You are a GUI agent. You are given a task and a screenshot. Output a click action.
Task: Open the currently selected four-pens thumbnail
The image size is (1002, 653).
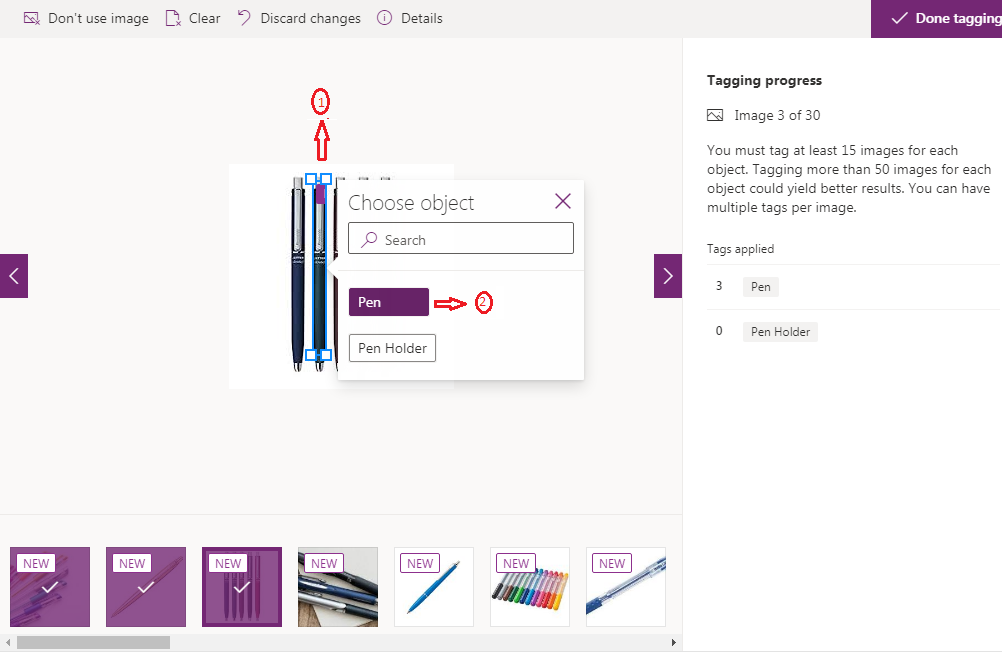click(x=242, y=587)
